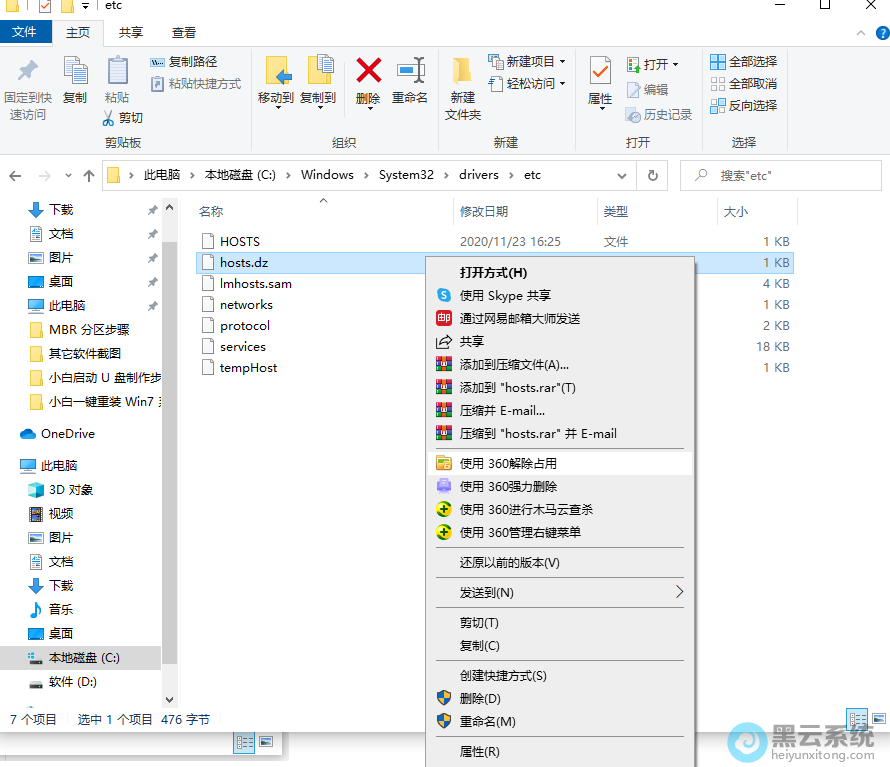The height and width of the screenshot is (767, 890).
Task: Click the address bar refresh button
Action: [653, 175]
